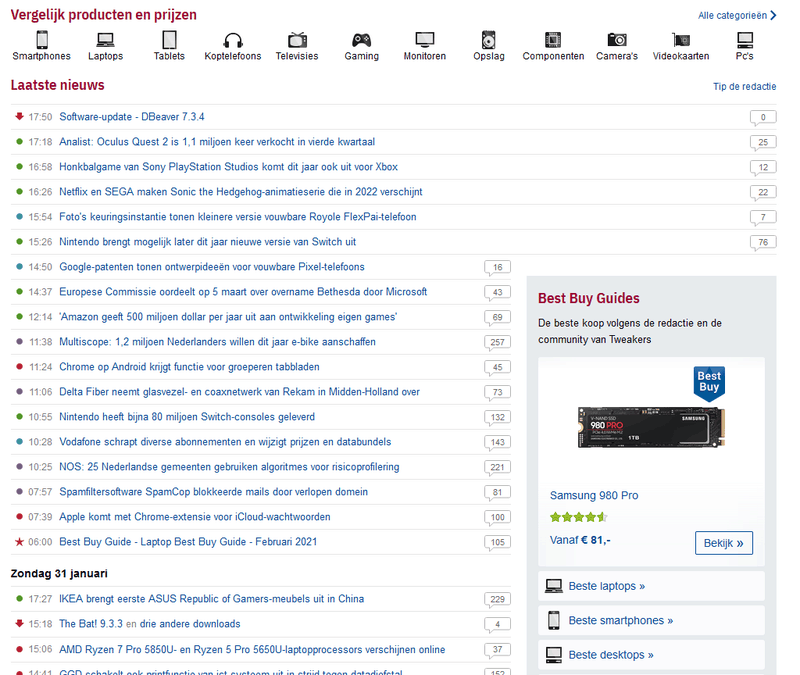Open Europese Commissie Bethesda overname article
Viewport: 800px width, 675px height.
pos(243,292)
